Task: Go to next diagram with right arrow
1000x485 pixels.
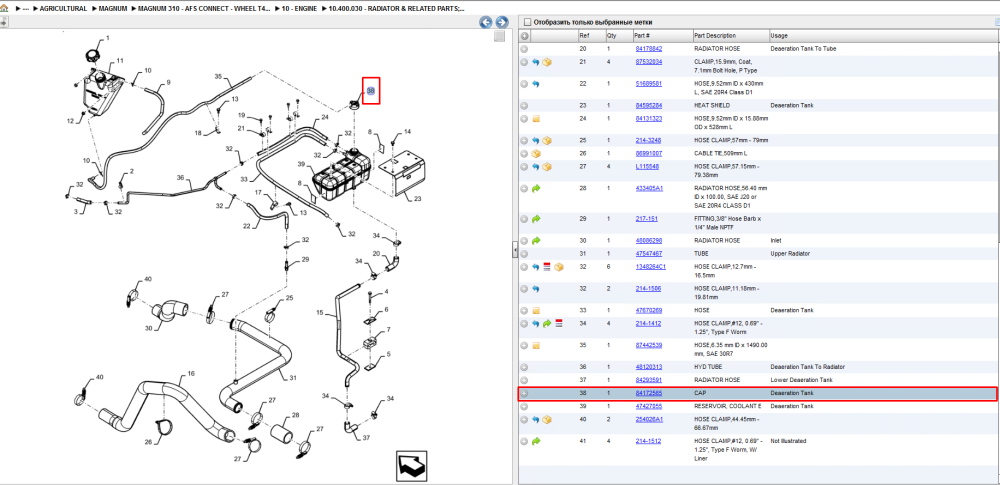Action: 502,22
